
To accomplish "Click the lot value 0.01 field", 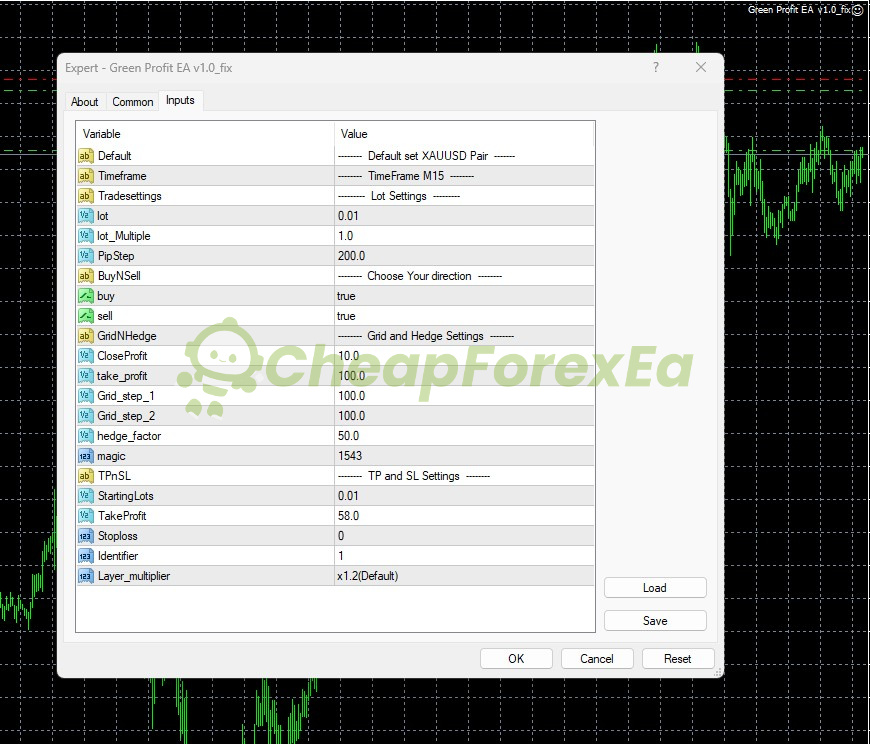I will [x=464, y=216].
